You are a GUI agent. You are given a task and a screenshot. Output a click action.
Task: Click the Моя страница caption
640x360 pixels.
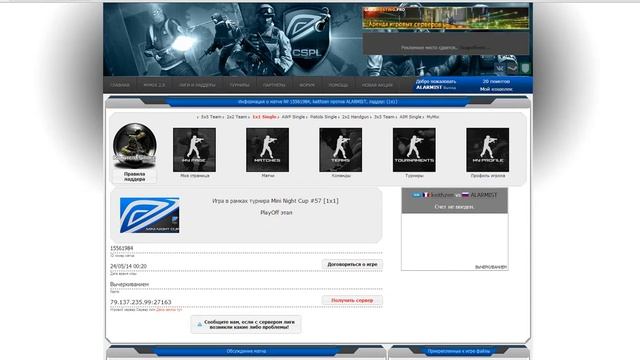tap(195, 176)
